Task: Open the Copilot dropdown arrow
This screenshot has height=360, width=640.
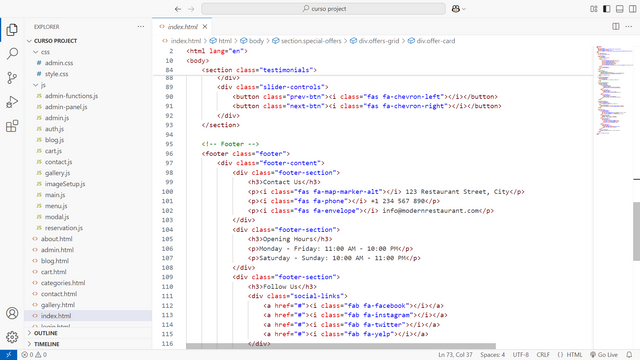Action: pyautogui.click(x=464, y=9)
